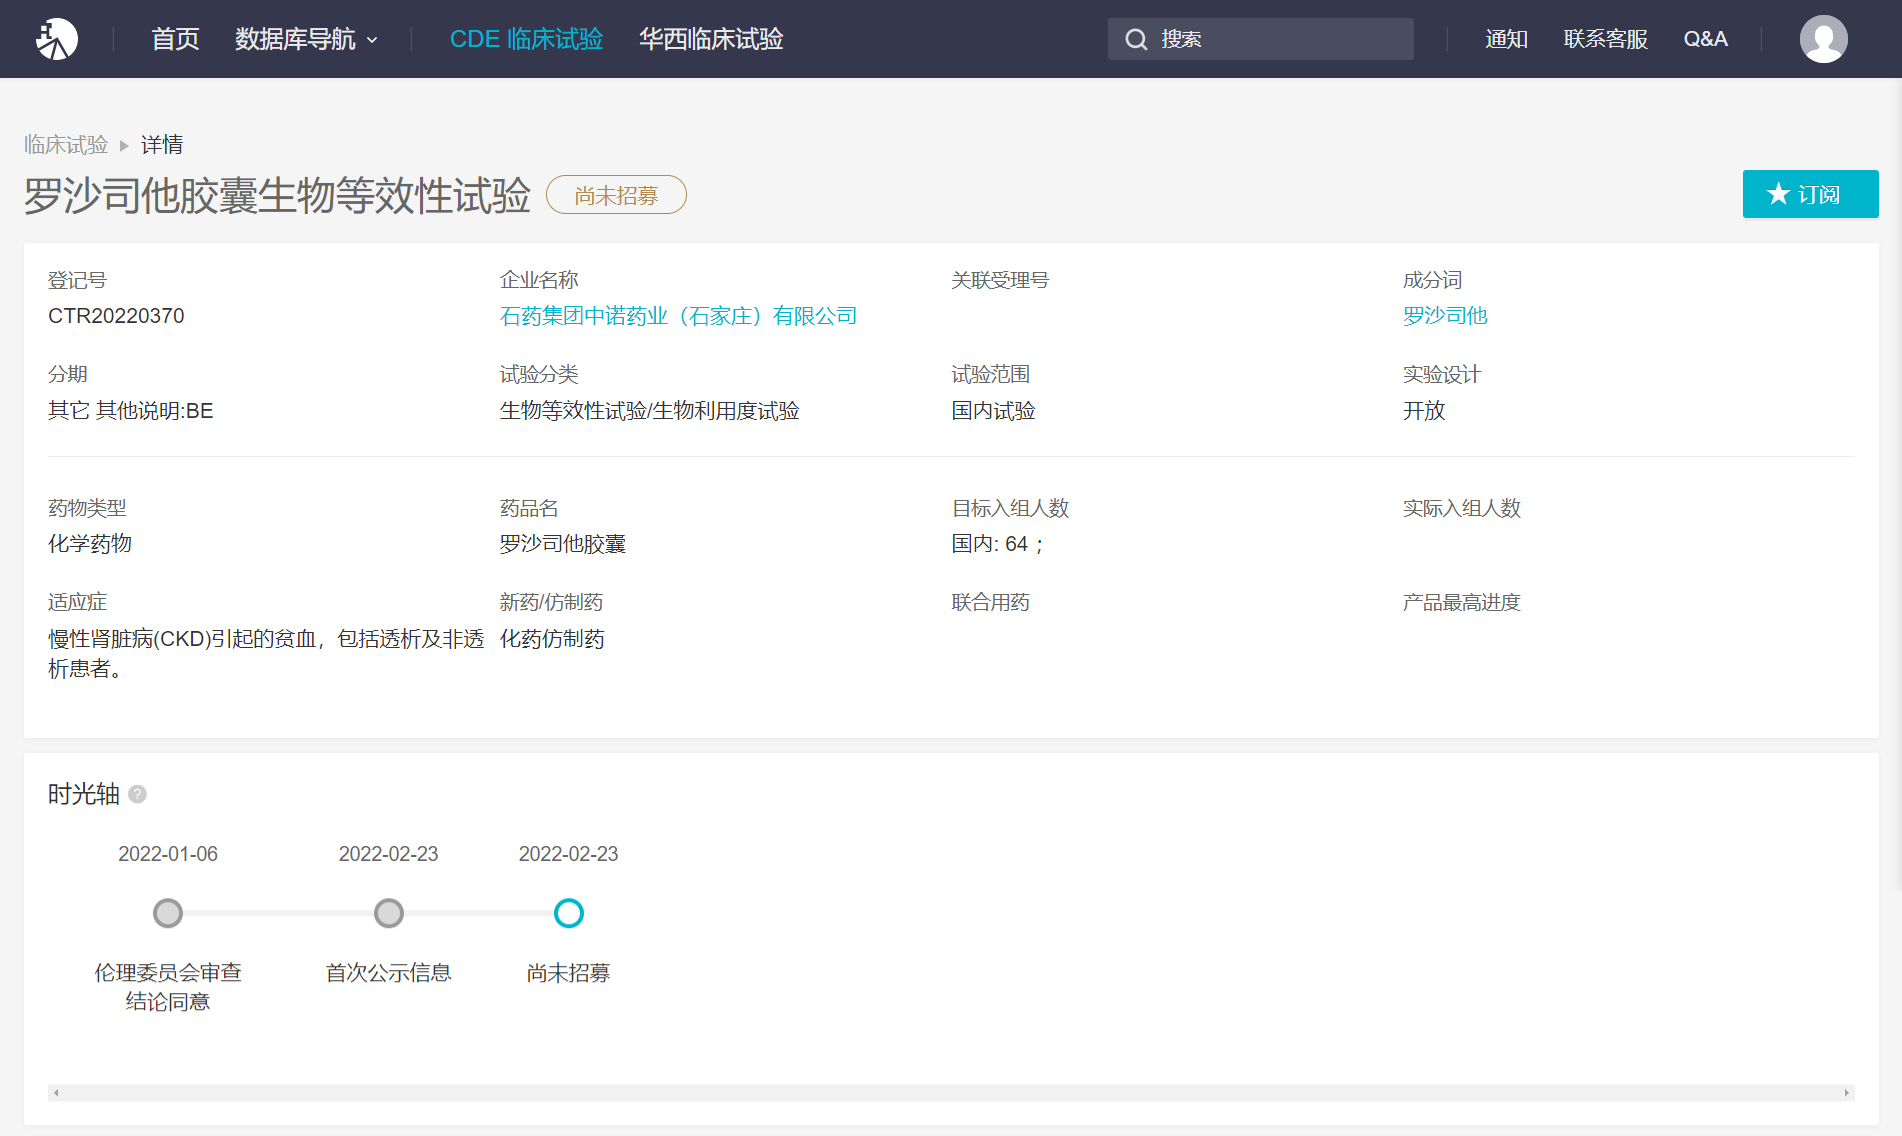This screenshot has height=1136, width=1902.
Task: Go back via 临床试验 breadcrumb
Action: (66, 145)
